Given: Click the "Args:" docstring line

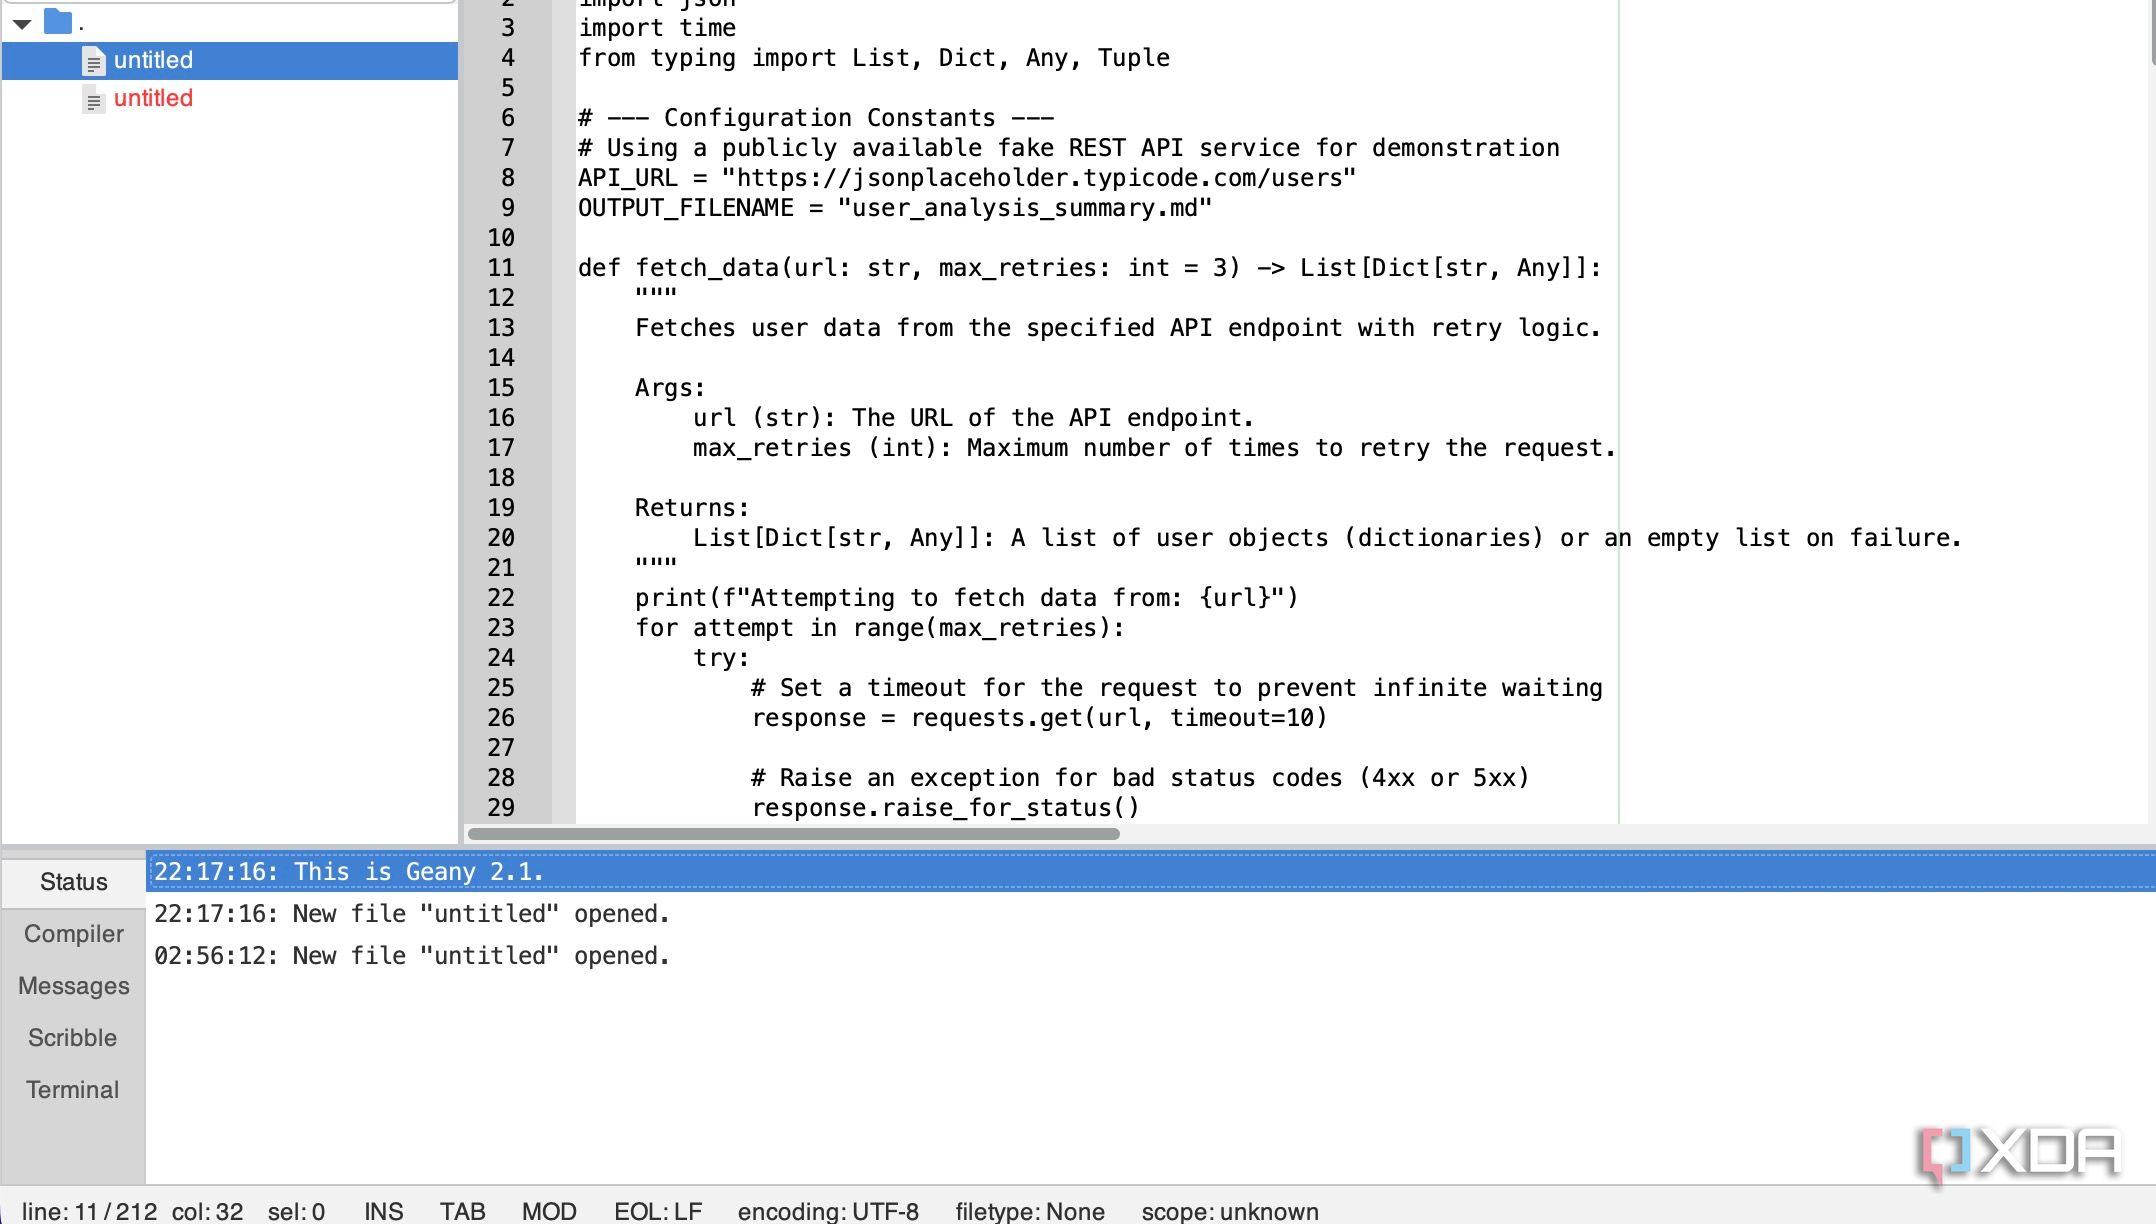Looking at the screenshot, I should (670, 388).
